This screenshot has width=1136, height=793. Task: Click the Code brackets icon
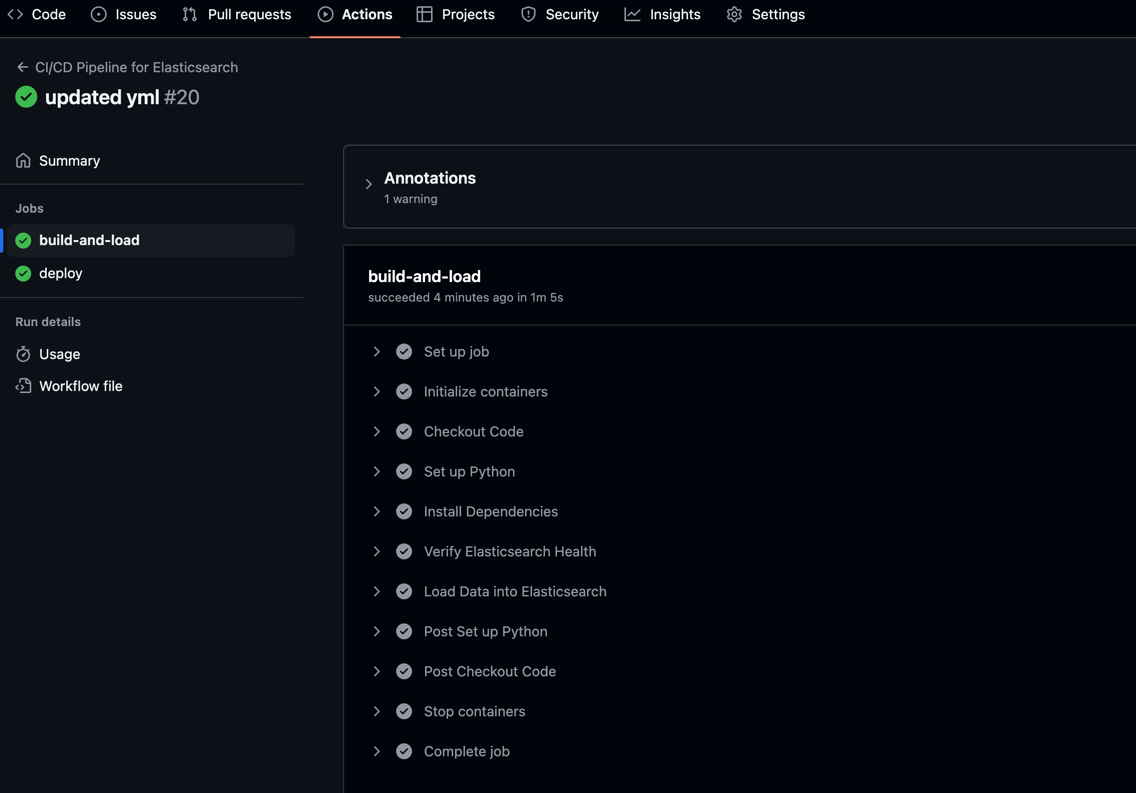[x=15, y=14]
